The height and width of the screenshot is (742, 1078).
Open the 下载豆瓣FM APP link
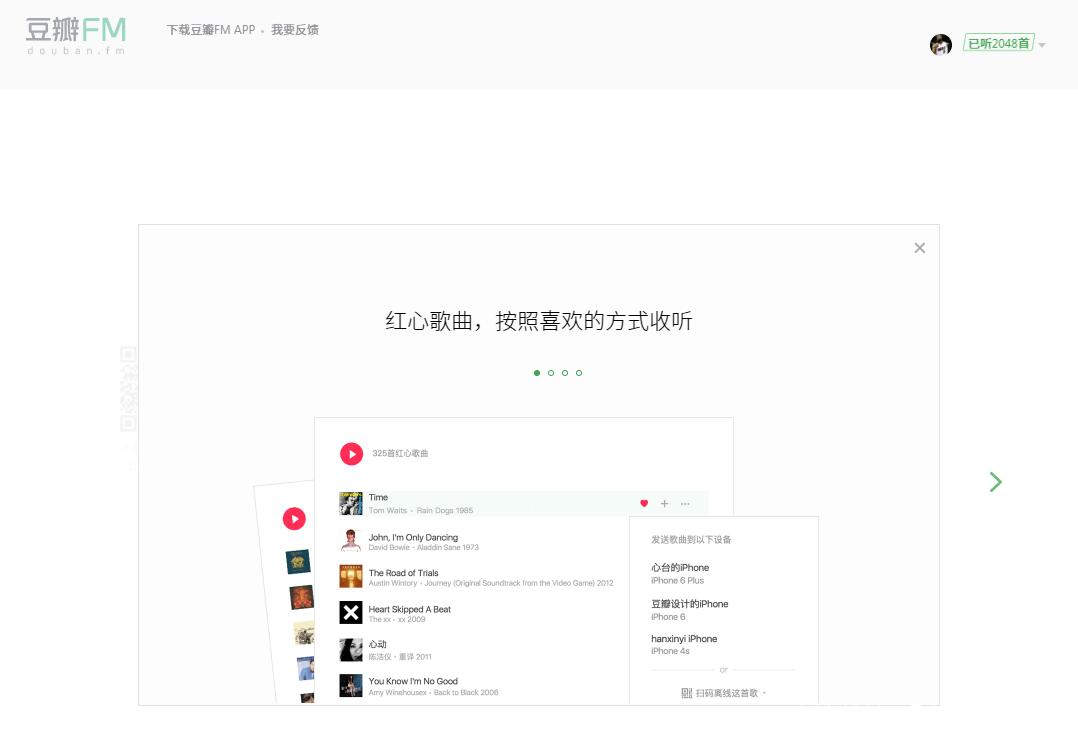point(211,30)
